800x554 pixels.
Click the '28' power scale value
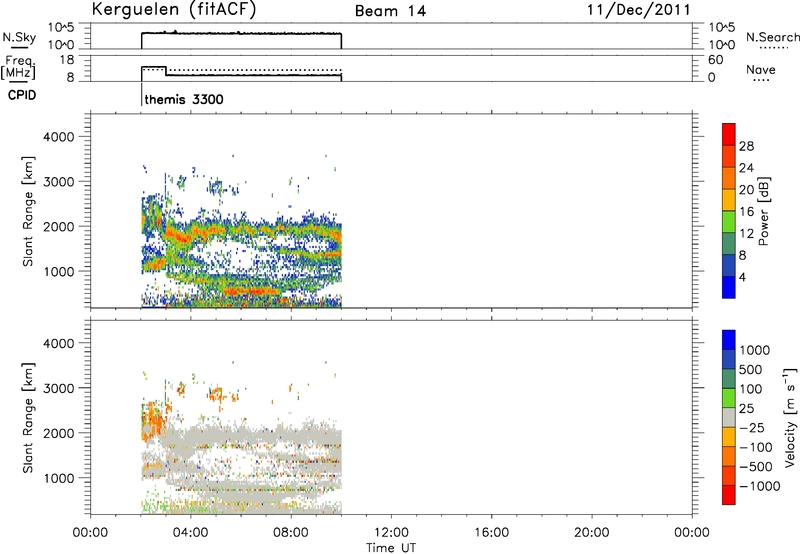[746, 146]
